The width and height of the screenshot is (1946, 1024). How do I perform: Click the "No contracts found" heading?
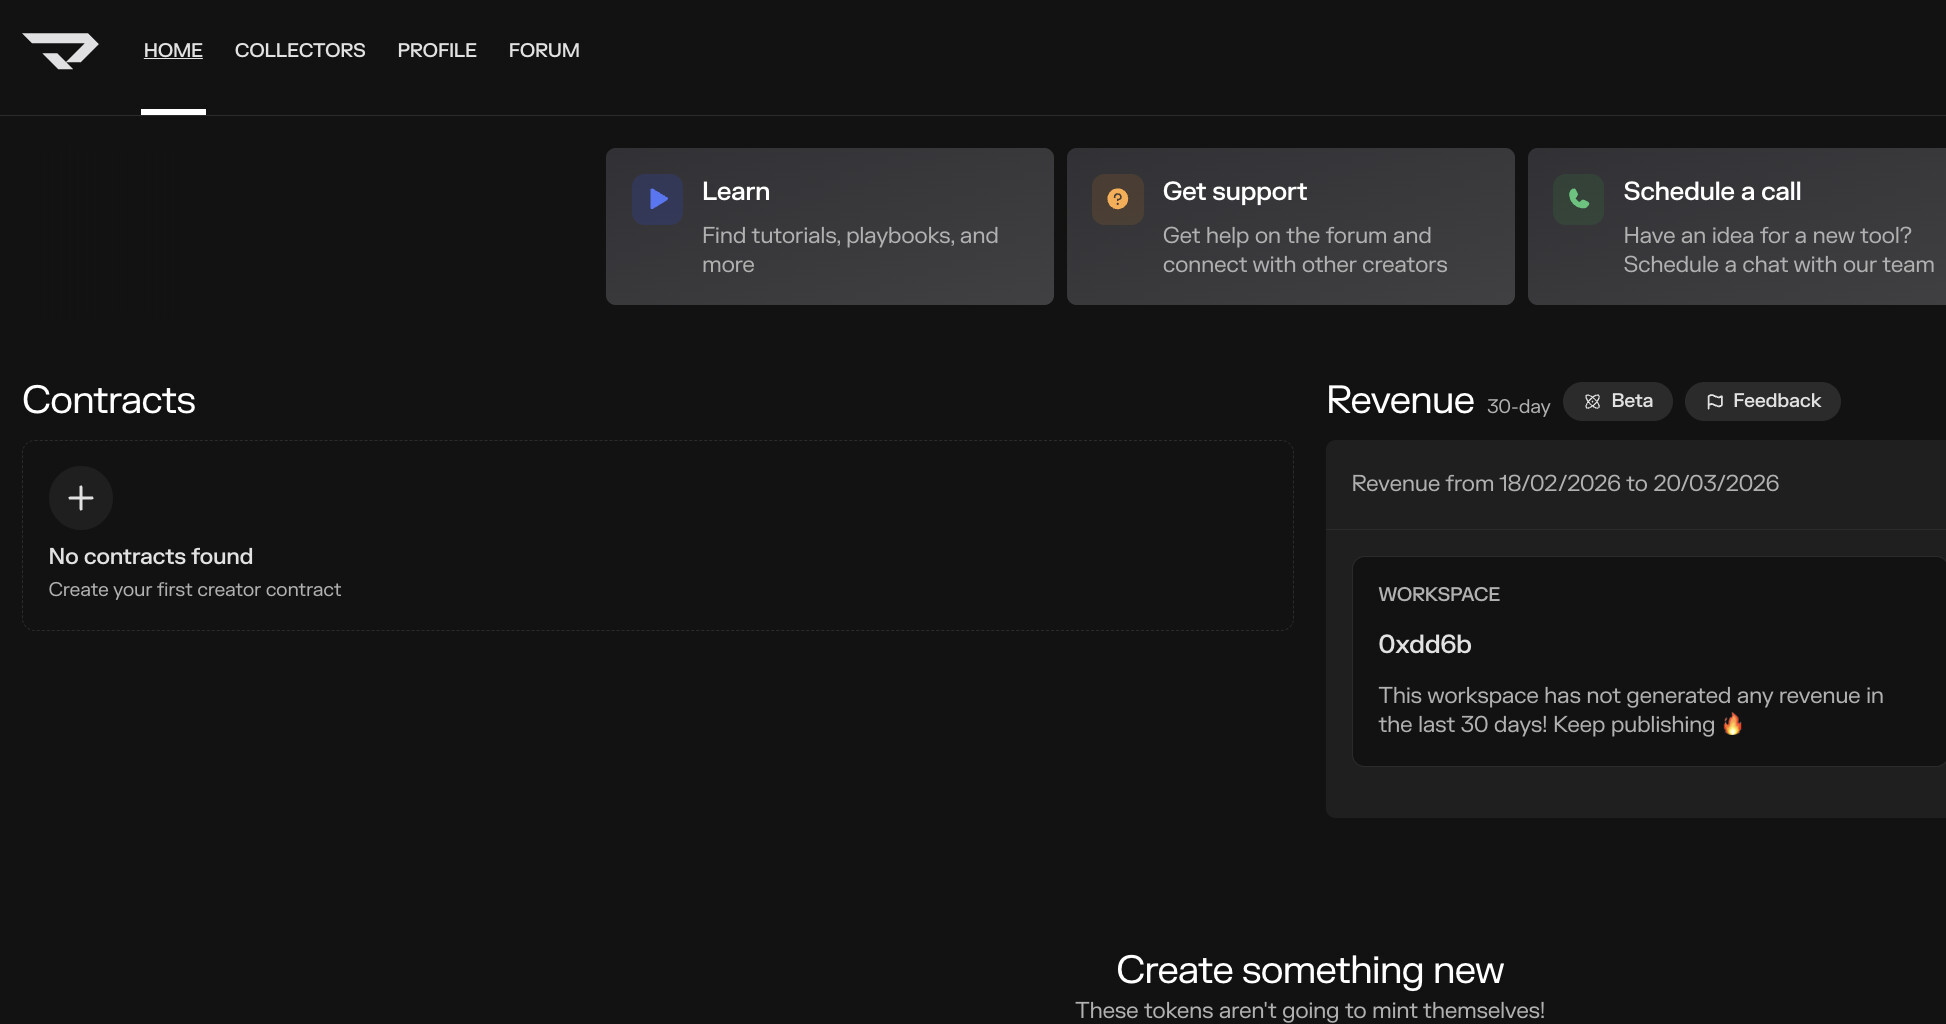click(x=151, y=556)
